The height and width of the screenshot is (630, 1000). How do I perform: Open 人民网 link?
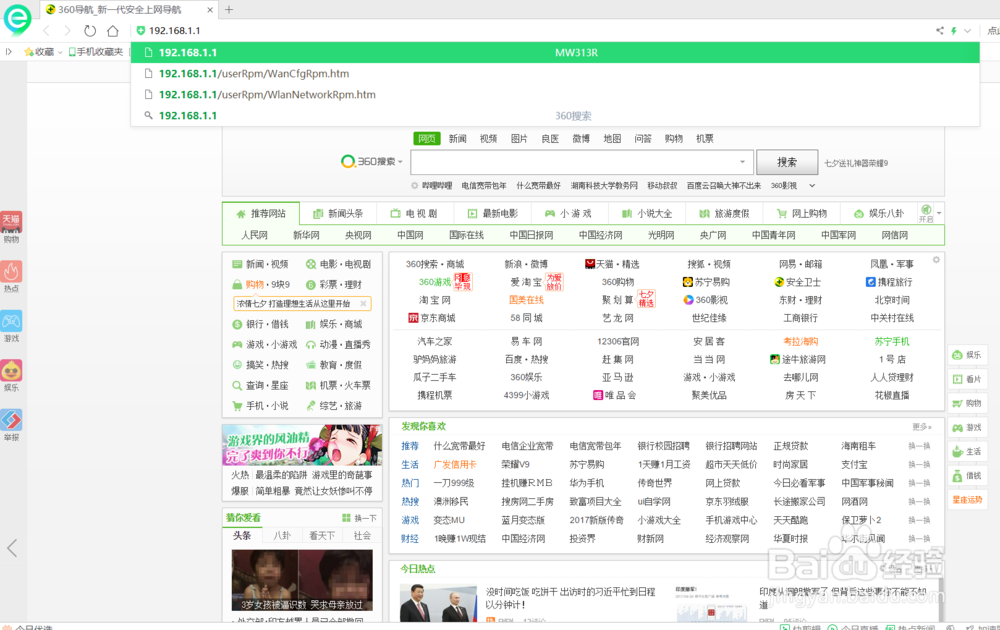[254, 235]
